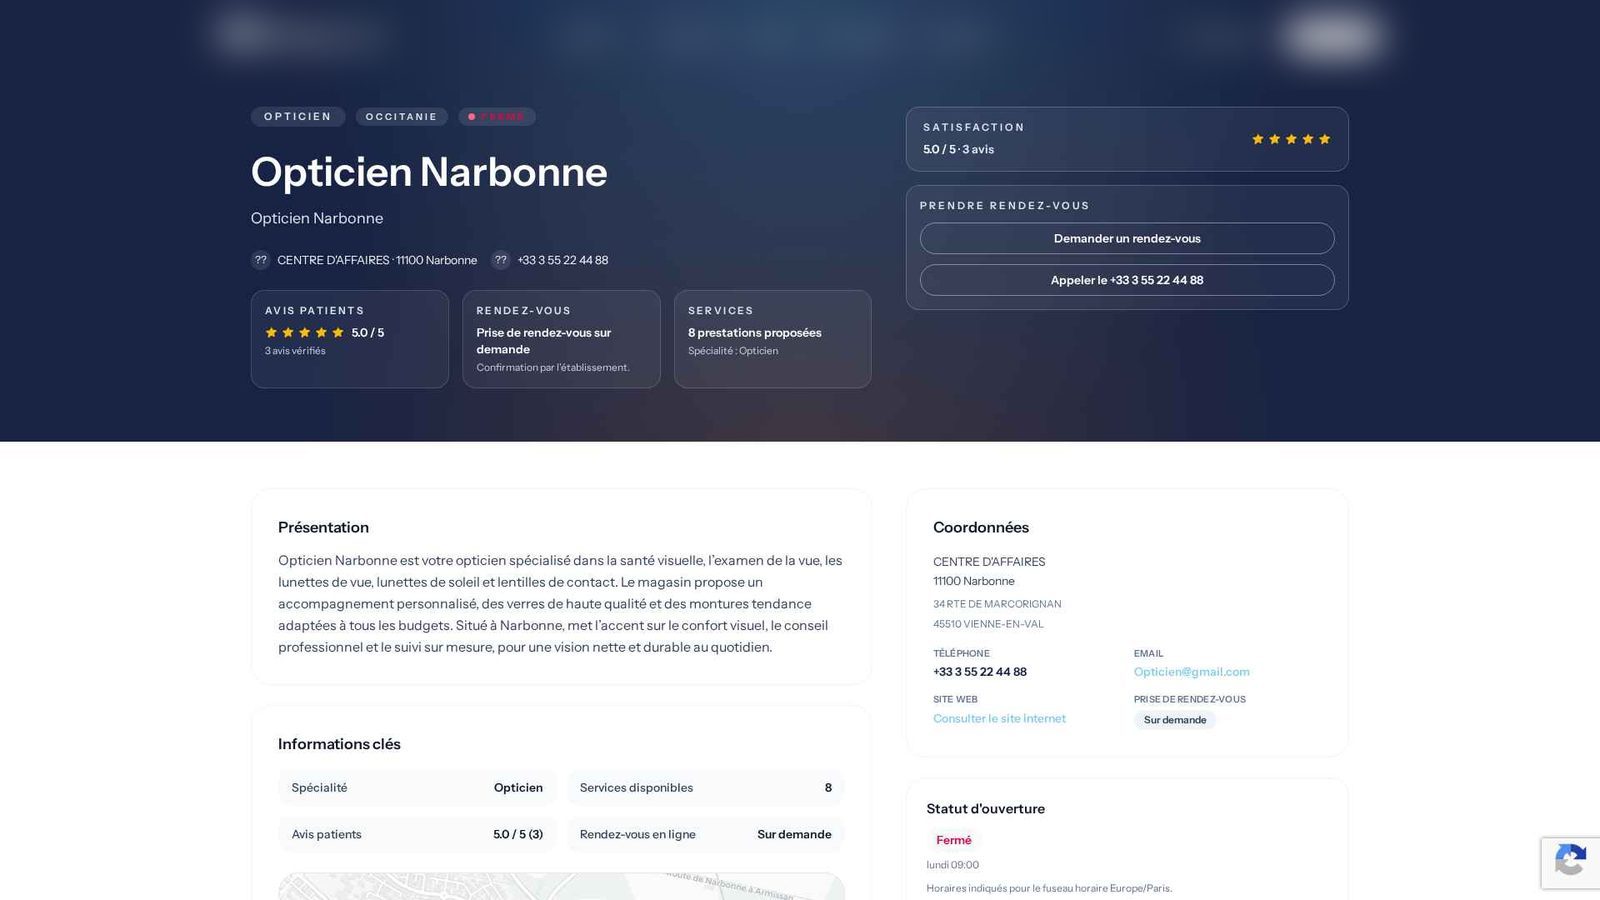1600x900 pixels.
Task: Select the Rendez-vous en ligne Sur demande row
Action: coord(705,834)
